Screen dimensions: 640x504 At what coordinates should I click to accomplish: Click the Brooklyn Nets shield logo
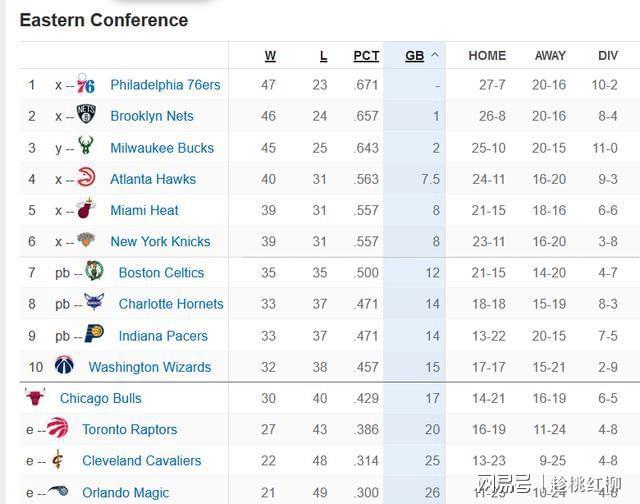[86, 114]
